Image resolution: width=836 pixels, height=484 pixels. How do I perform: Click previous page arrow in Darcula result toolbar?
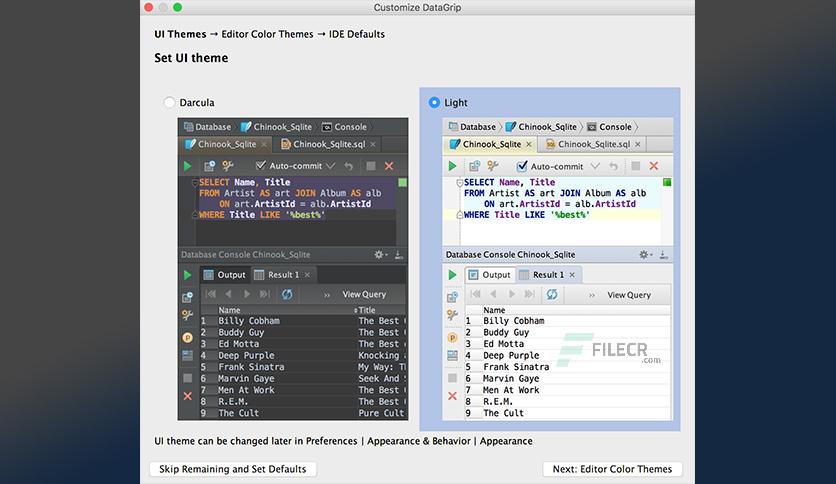[x=228, y=294]
